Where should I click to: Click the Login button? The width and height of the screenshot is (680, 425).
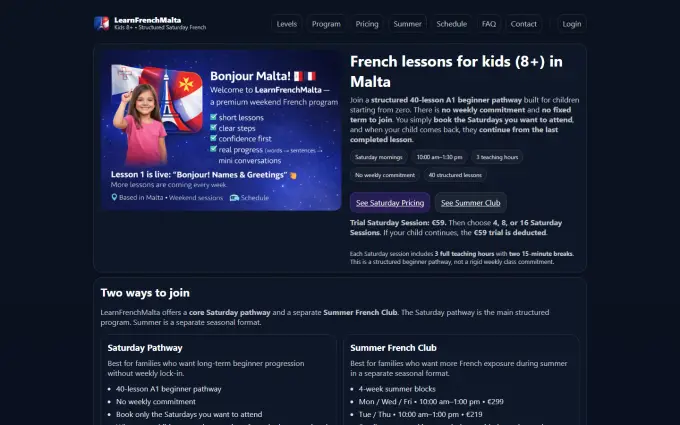point(572,24)
